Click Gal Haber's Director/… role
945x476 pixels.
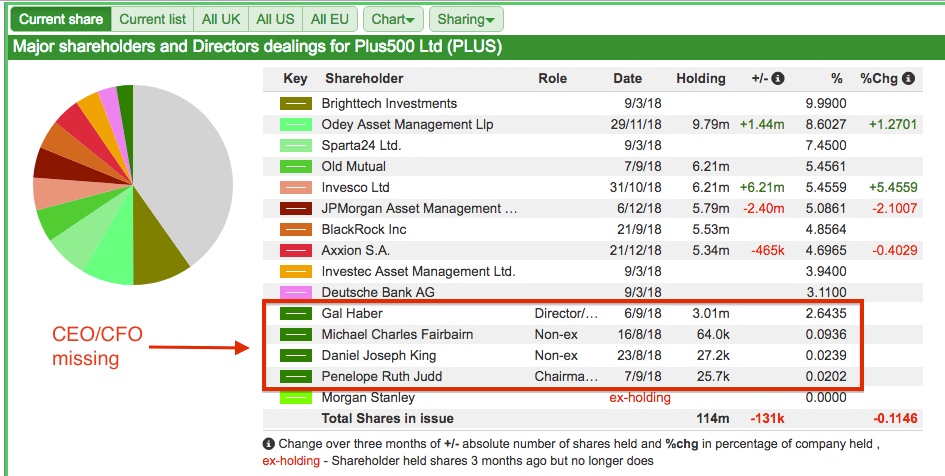(x=566, y=314)
